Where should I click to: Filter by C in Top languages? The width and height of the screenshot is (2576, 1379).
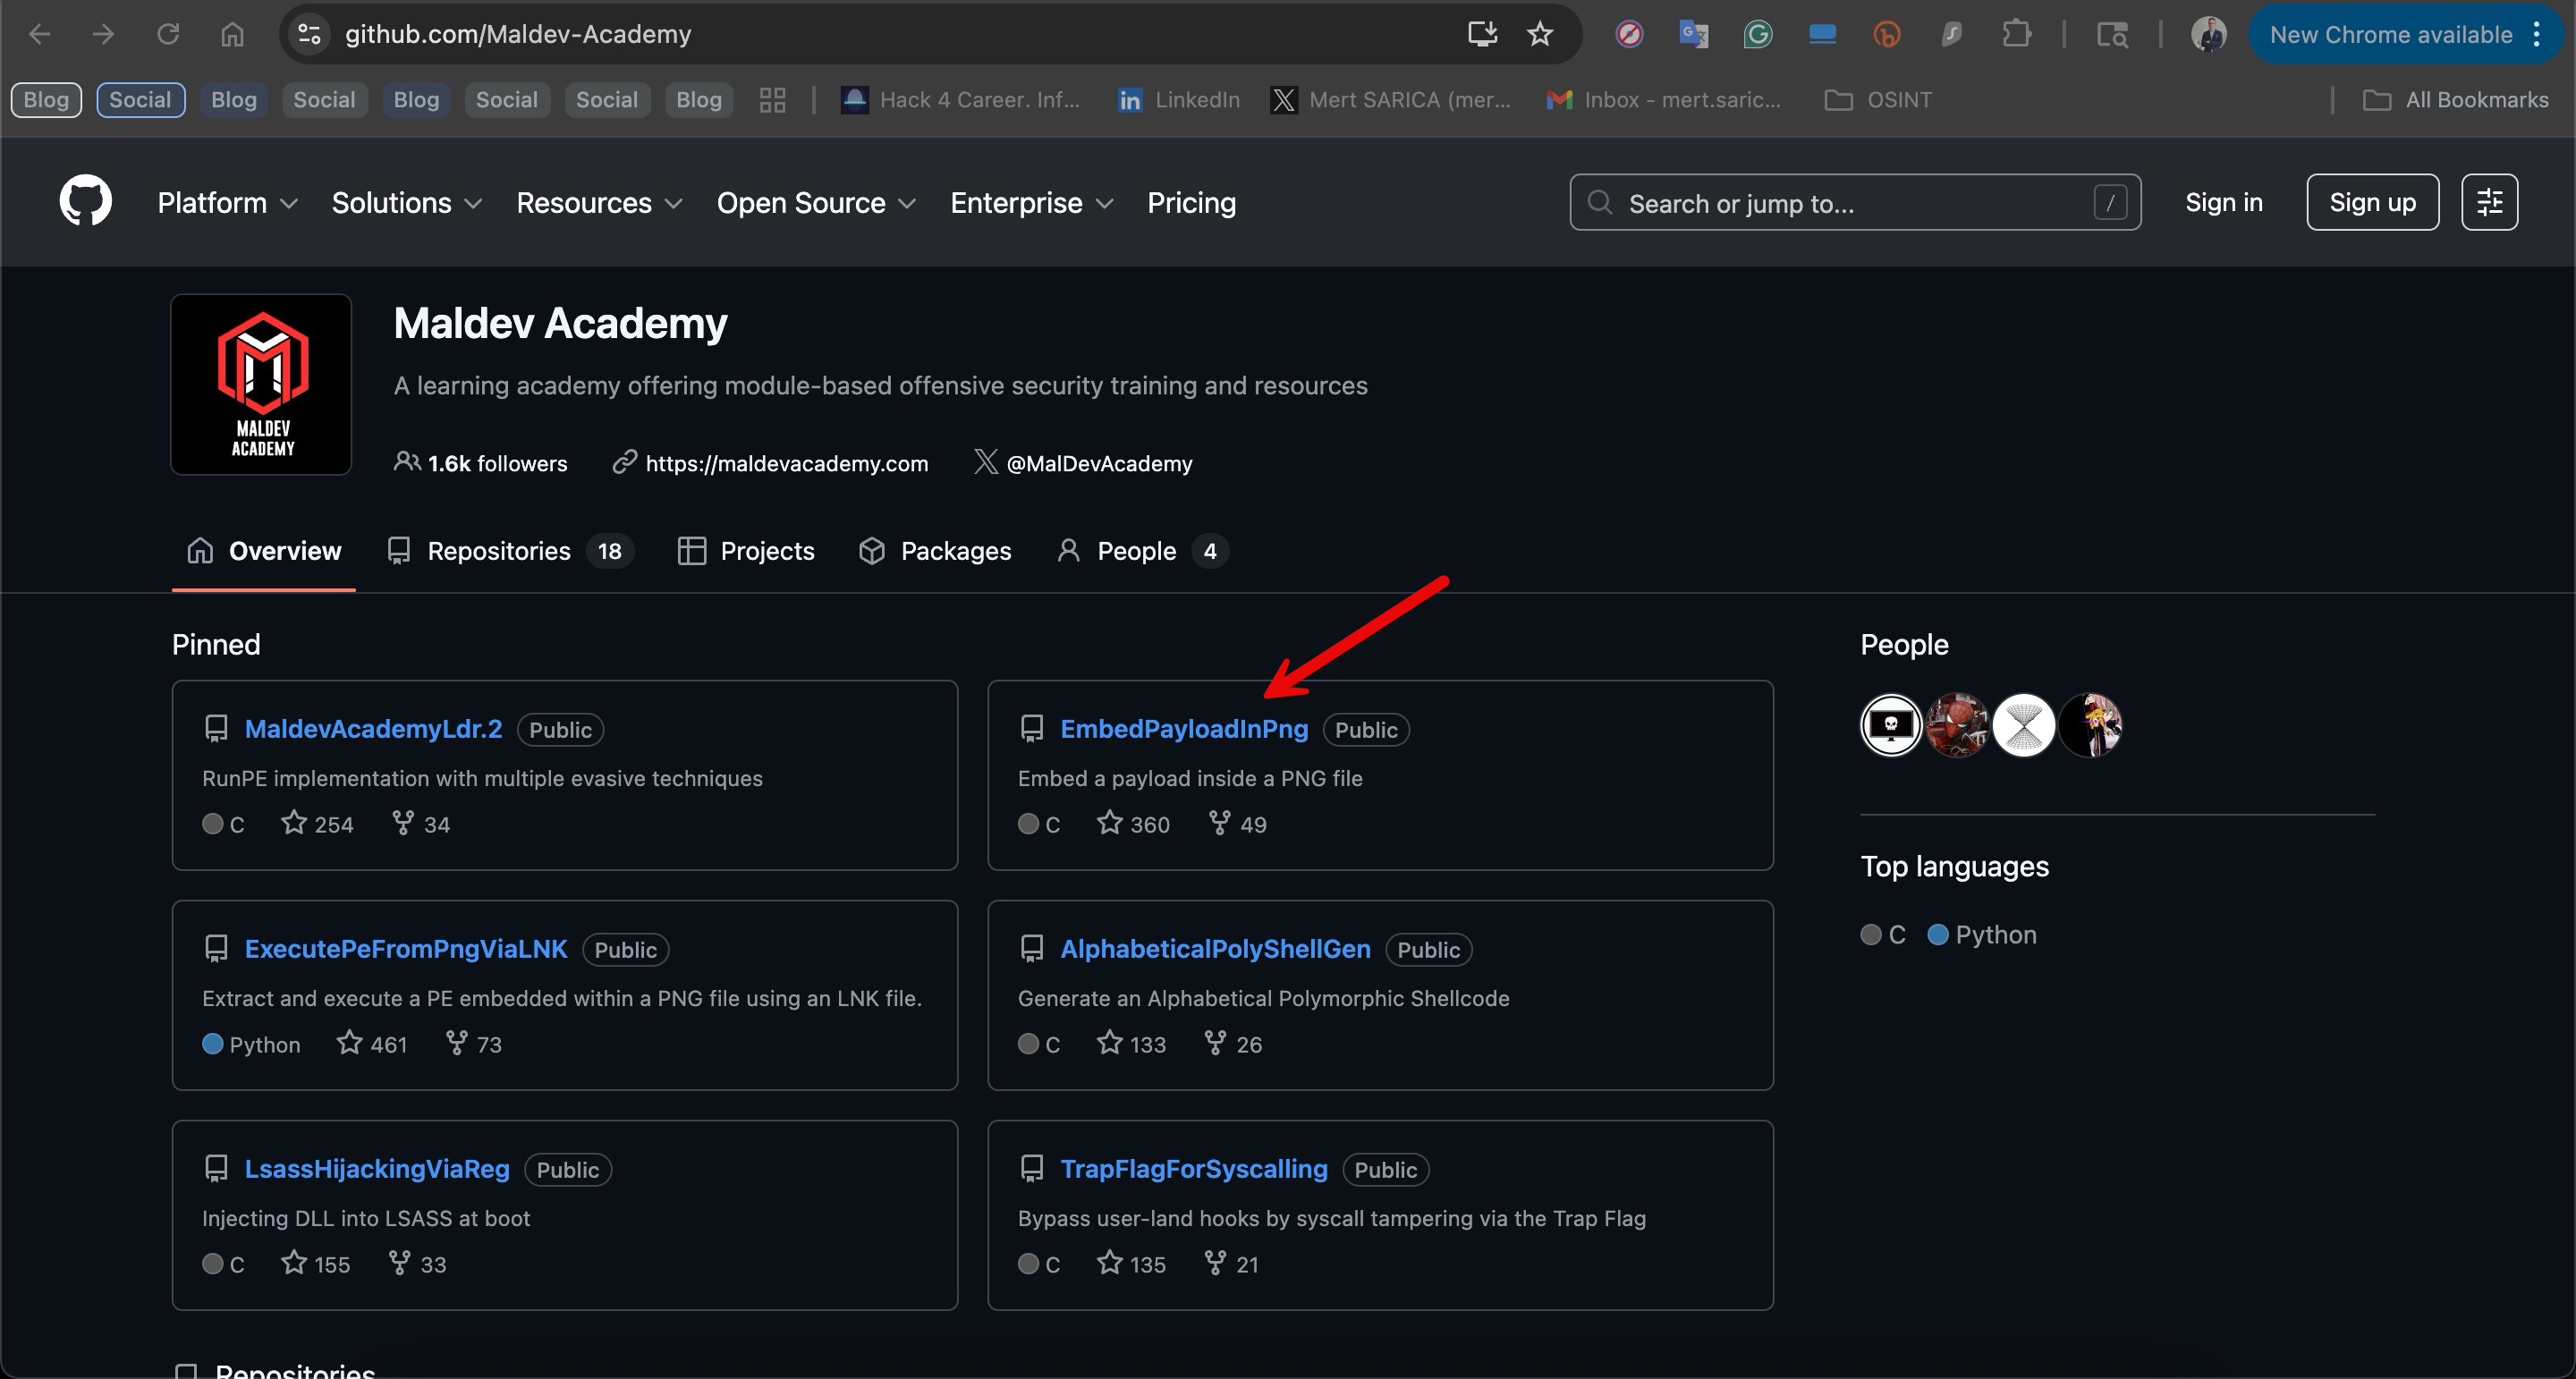(1883, 934)
